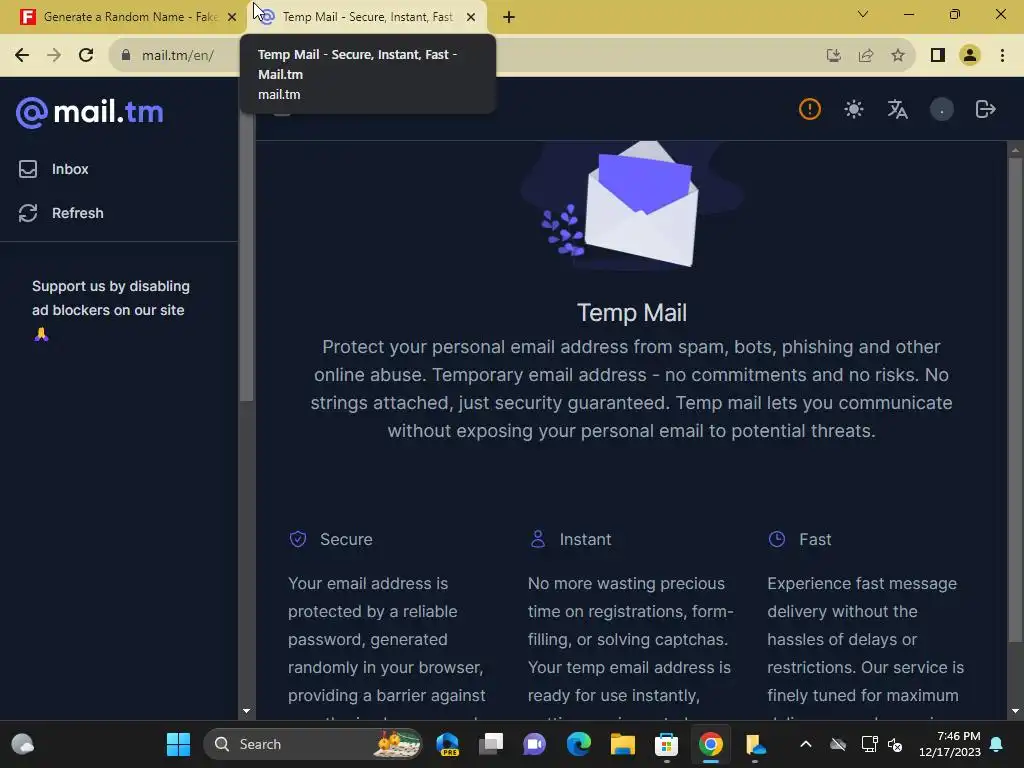Click the main page vertical scrollbar
This screenshot has width=1024, height=768.
[x=1015, y=400]
